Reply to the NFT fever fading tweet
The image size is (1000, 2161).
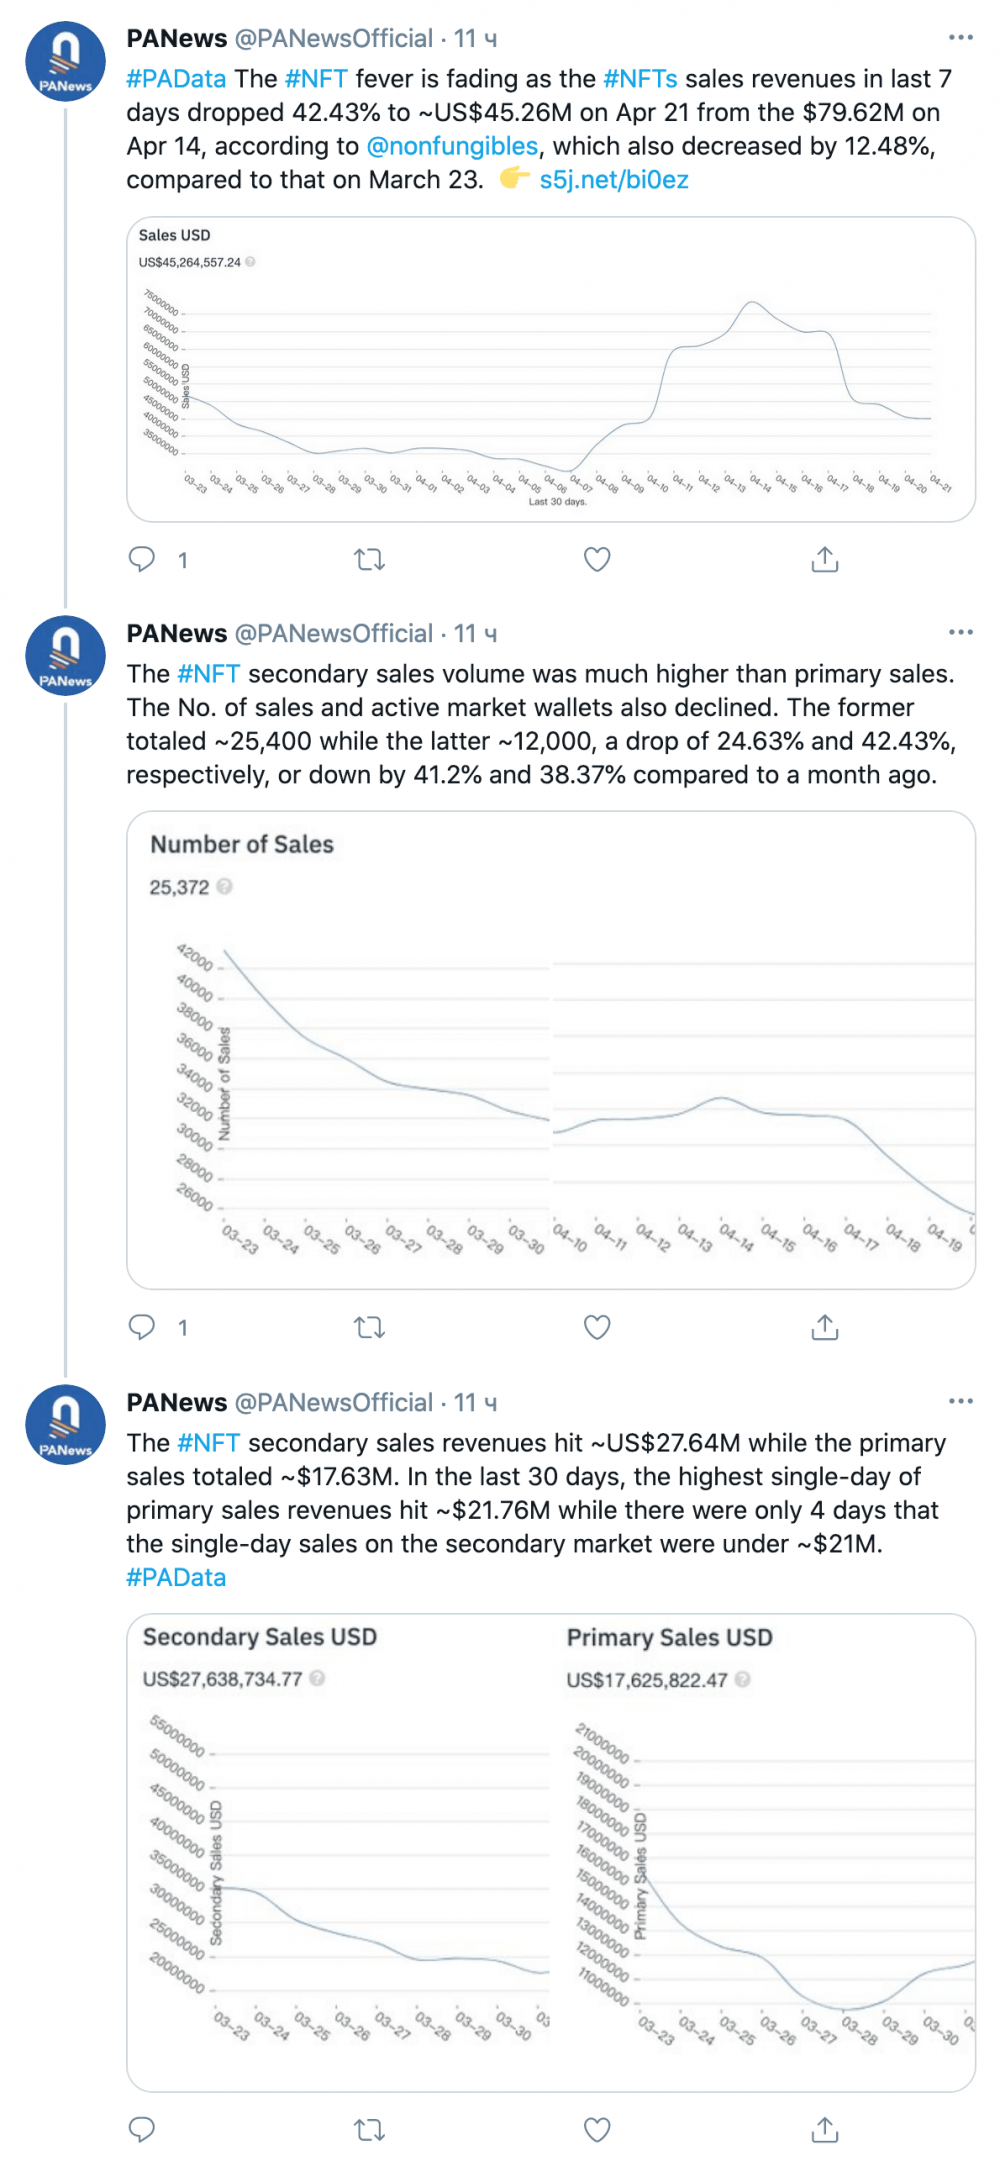coord(142,559)
